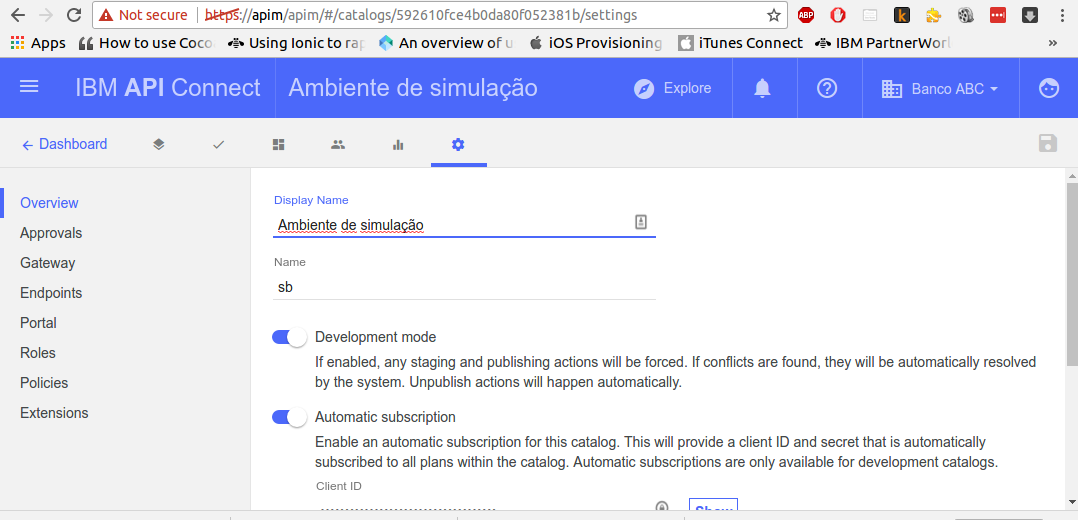Open the notifications bell
Screen dimensions: 1078x520
coord(762,88)
